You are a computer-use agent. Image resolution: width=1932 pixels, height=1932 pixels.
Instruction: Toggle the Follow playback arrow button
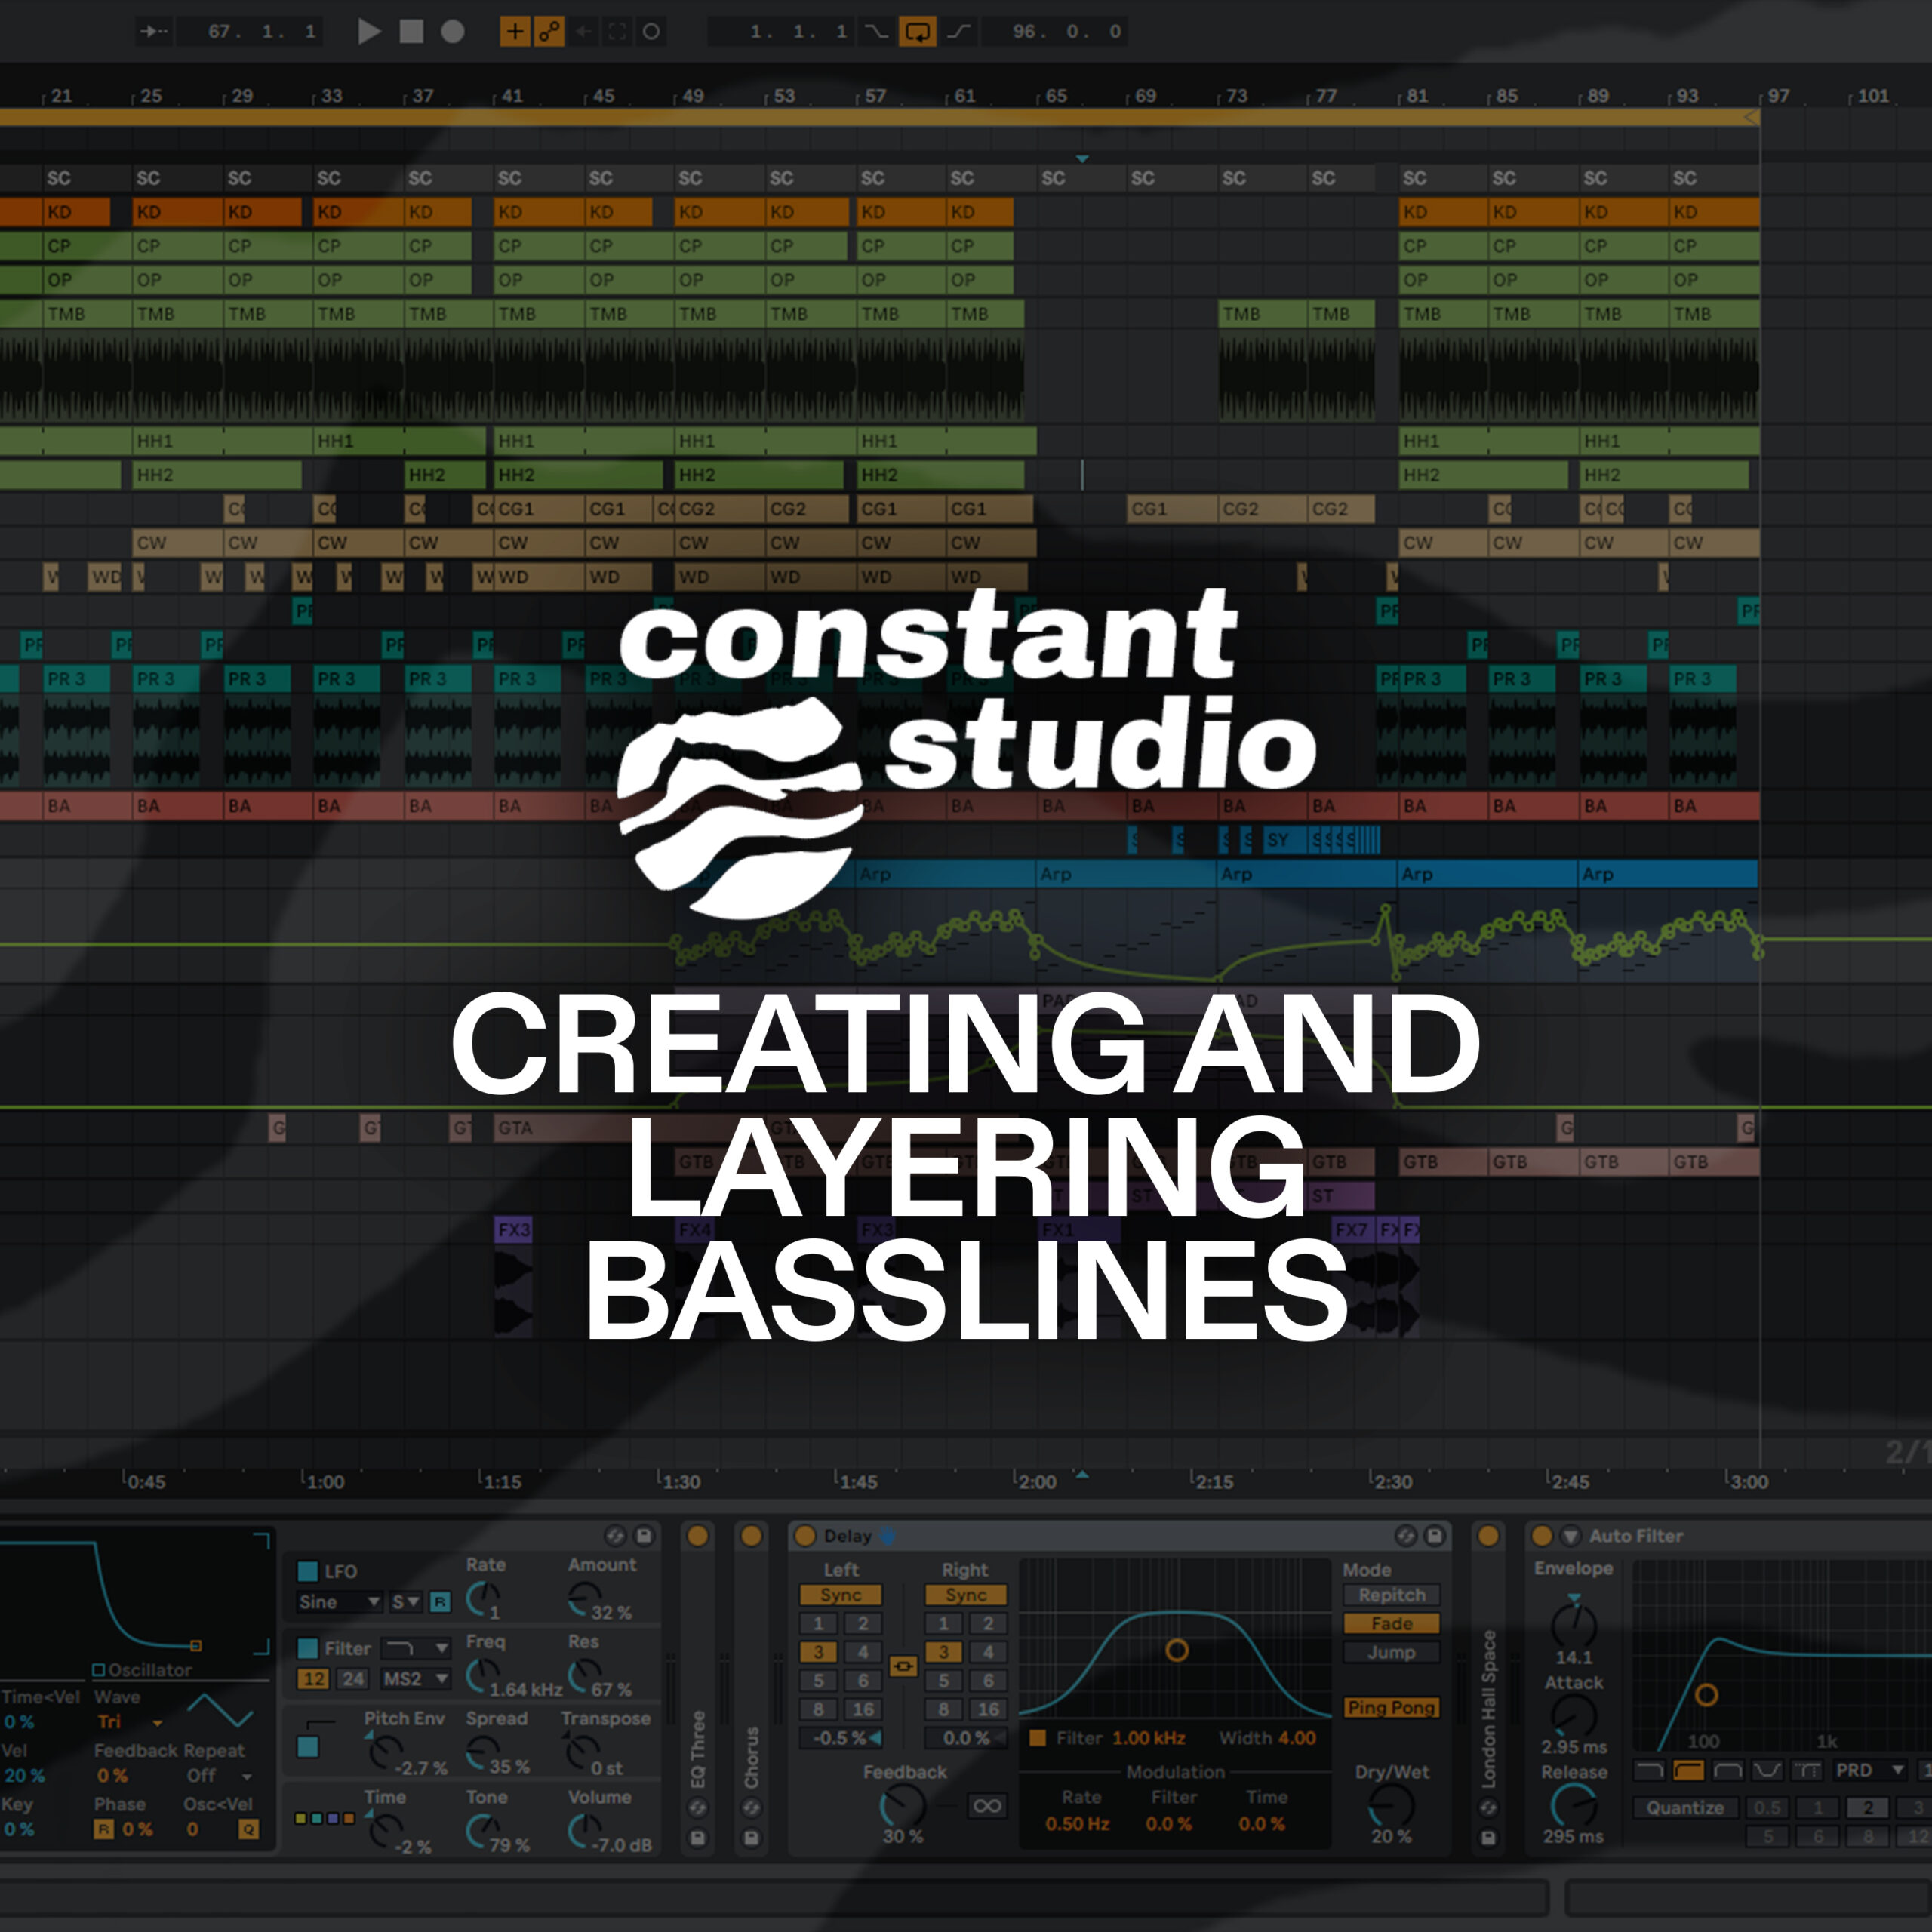154,31
